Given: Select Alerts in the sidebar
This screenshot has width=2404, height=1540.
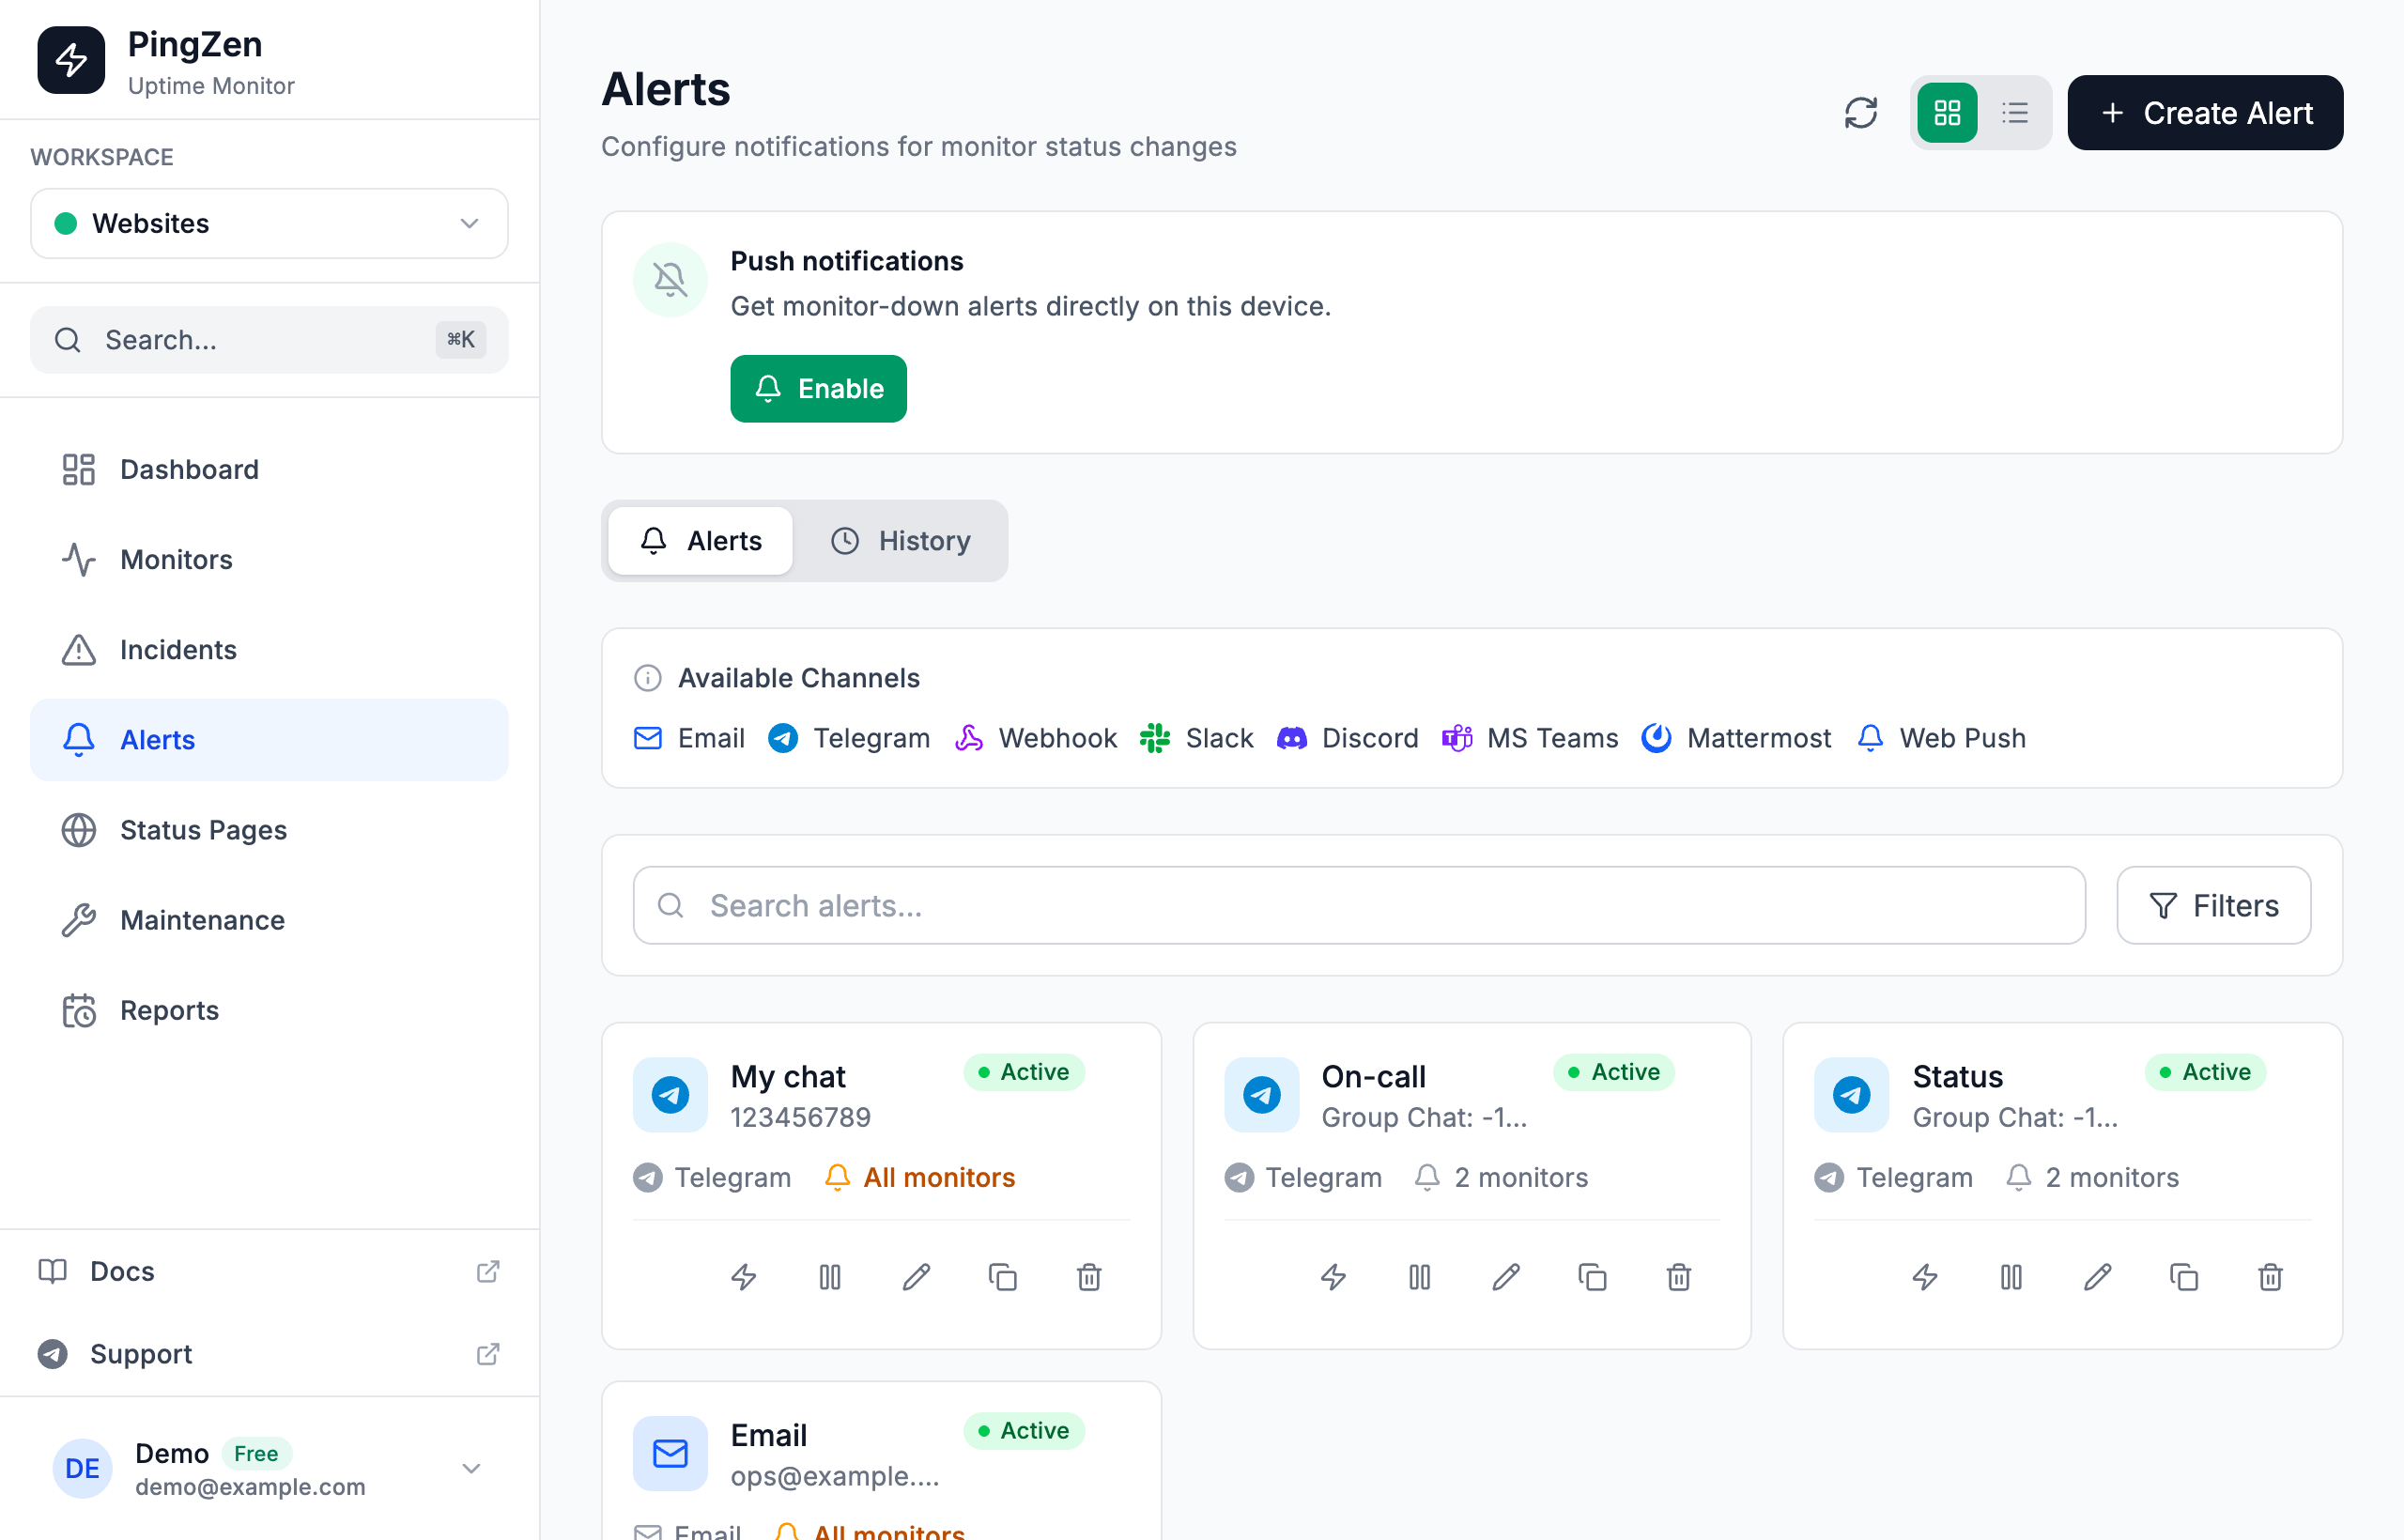Looking at the screenshot, I should tap(269, 739).
